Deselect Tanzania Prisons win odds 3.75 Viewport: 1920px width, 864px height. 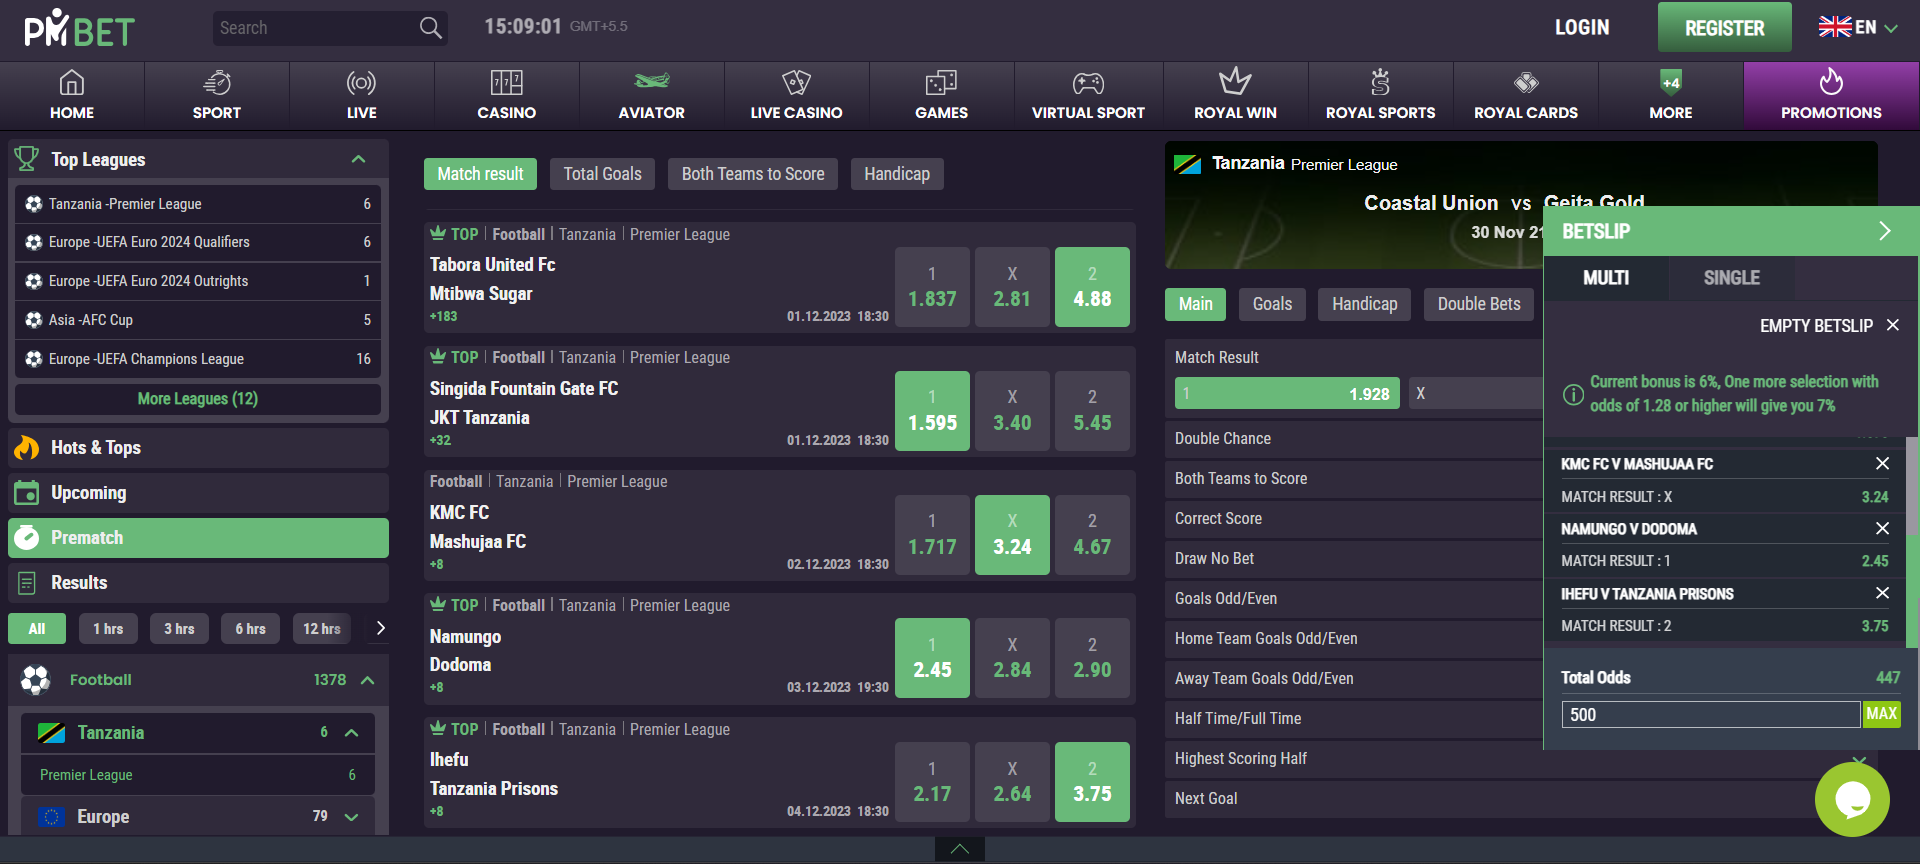click(x=1092, y=782)
